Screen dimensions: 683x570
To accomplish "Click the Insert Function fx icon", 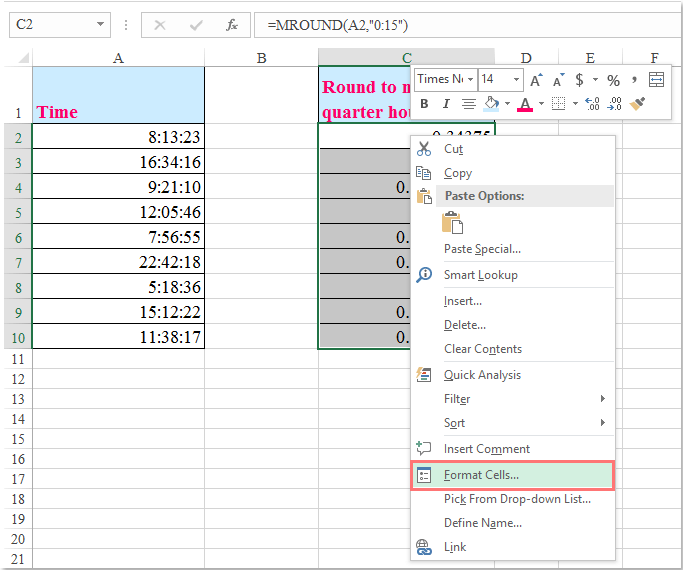I will coord(232,25).
